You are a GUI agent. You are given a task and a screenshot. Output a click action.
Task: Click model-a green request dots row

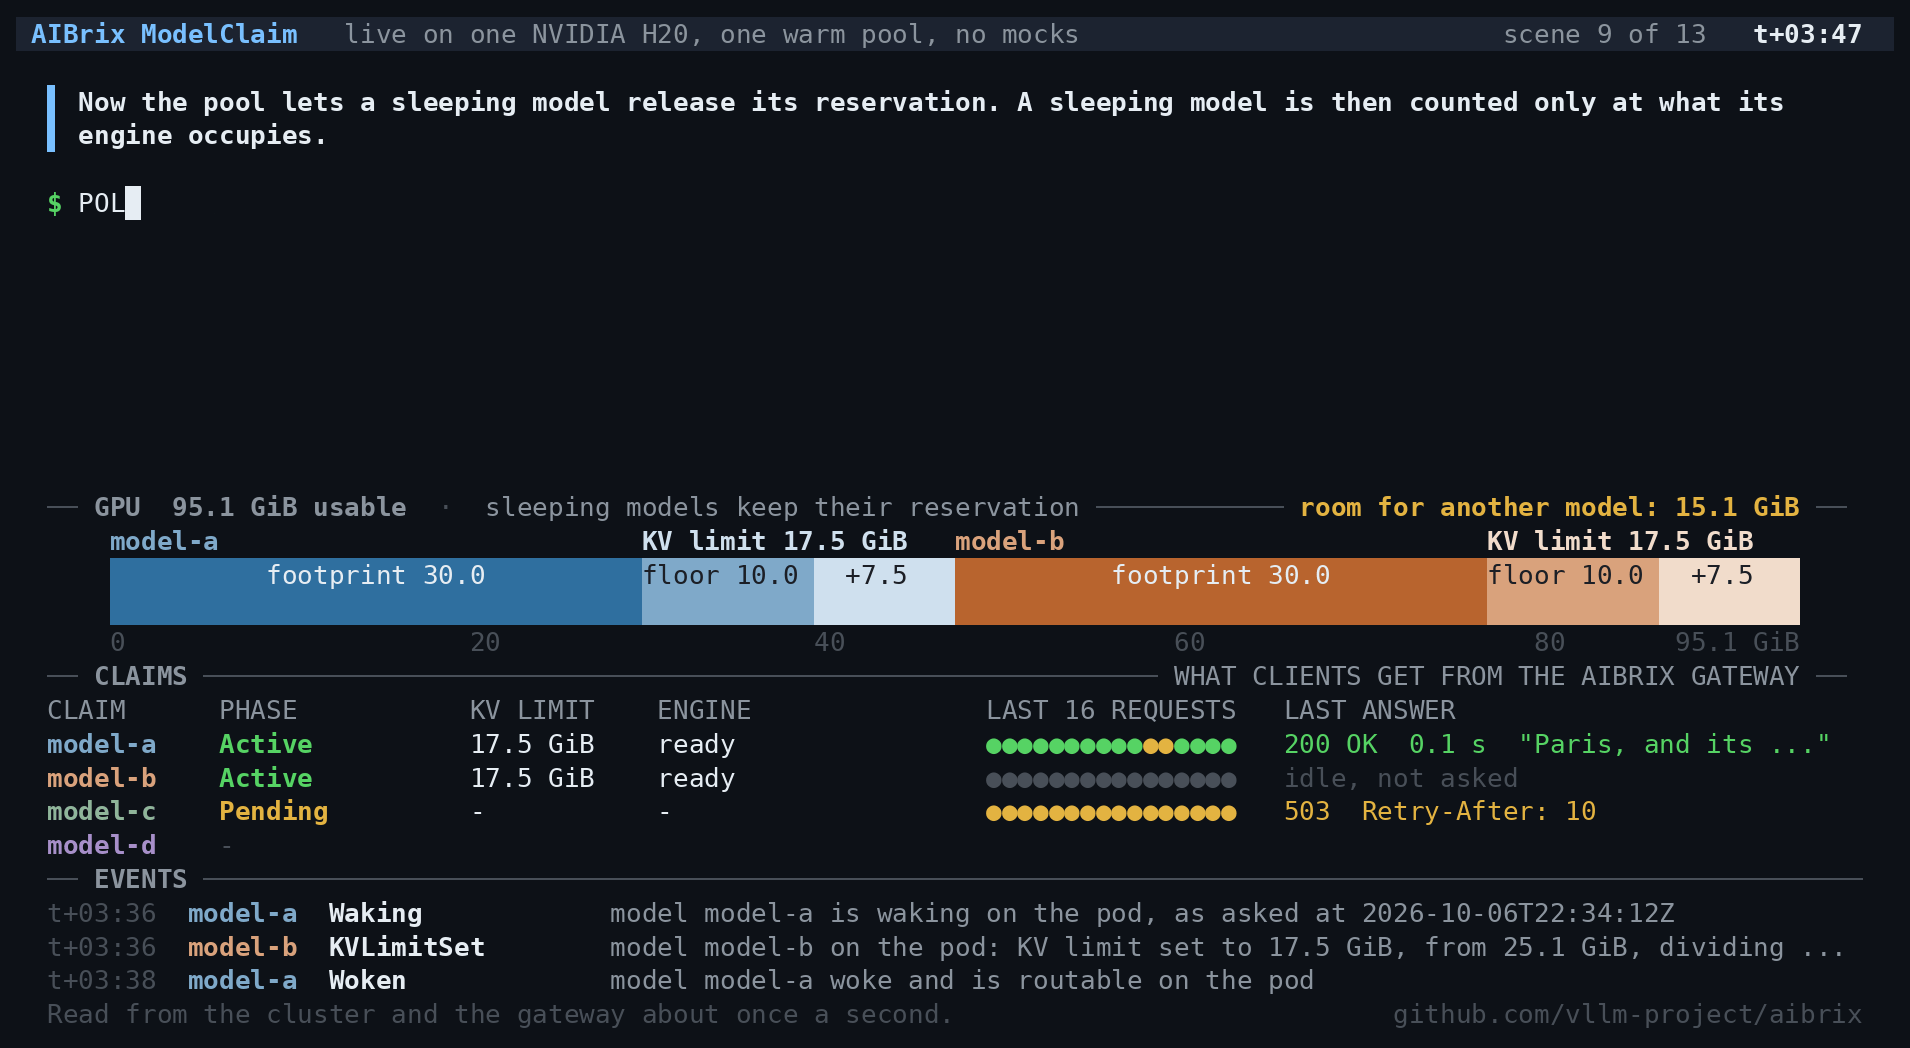(x=1111, y=746)
